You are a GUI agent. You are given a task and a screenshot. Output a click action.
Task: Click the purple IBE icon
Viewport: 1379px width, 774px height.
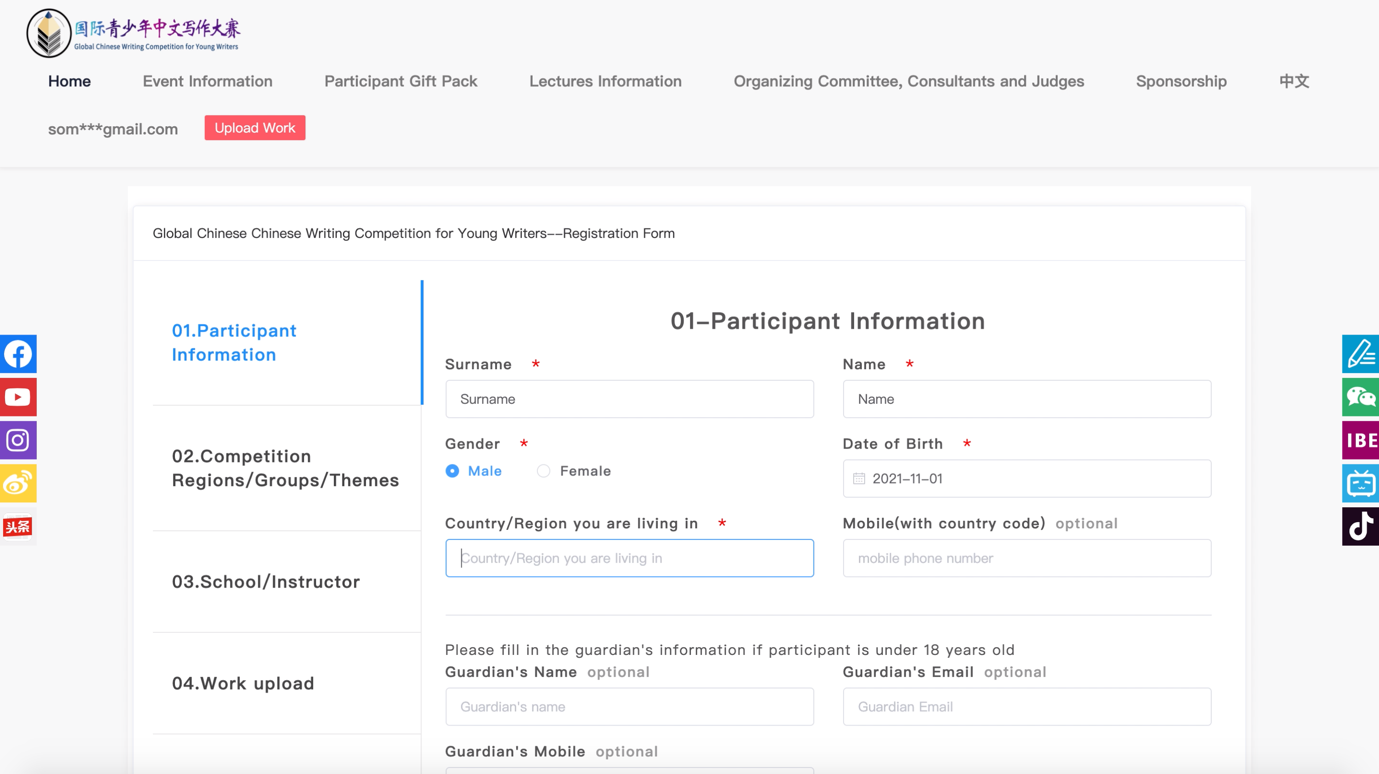(1360, 440)
